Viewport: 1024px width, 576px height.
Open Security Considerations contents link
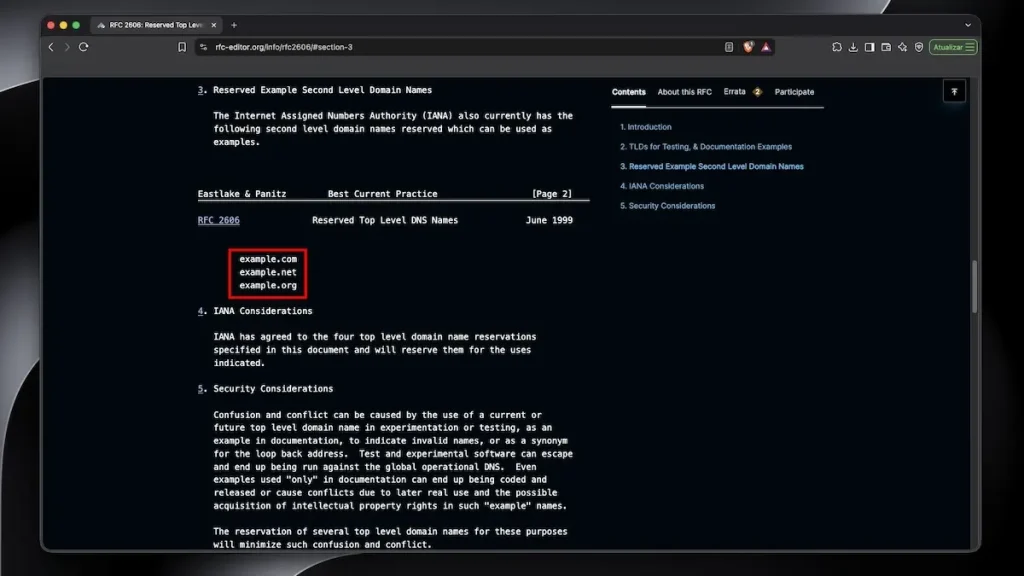coord(667,206)
